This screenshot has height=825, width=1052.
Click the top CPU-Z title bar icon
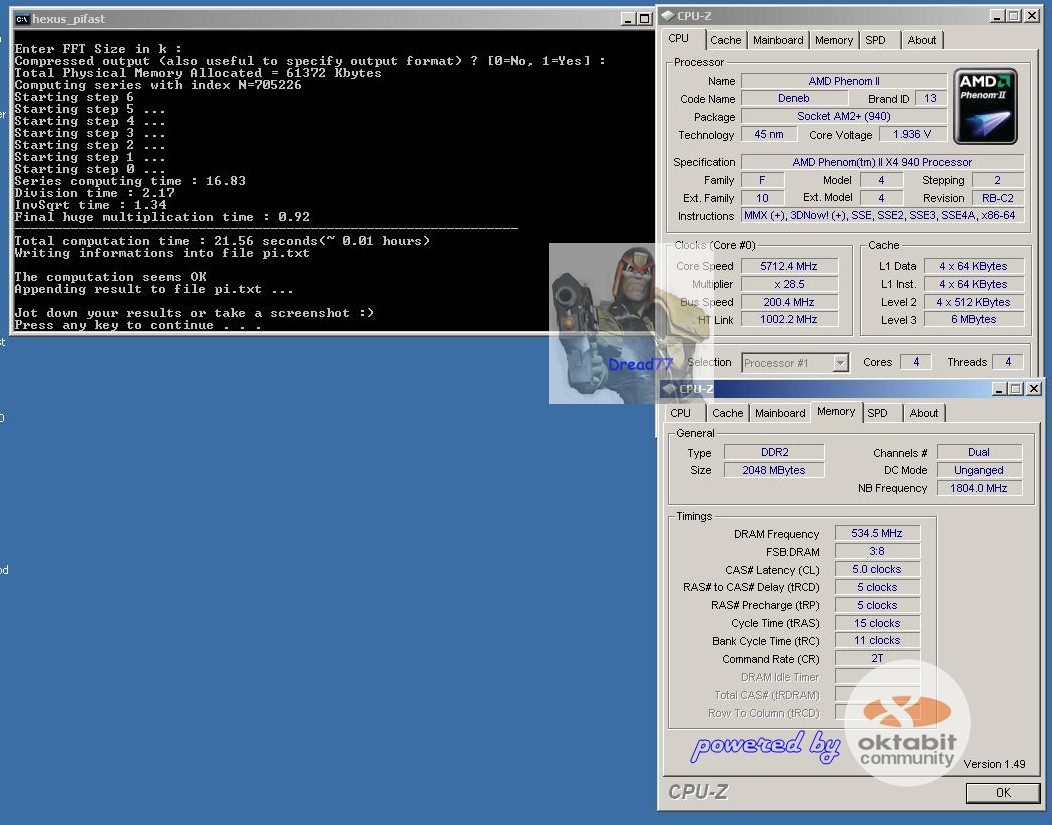pyautogui.click(x=668, y=15)
